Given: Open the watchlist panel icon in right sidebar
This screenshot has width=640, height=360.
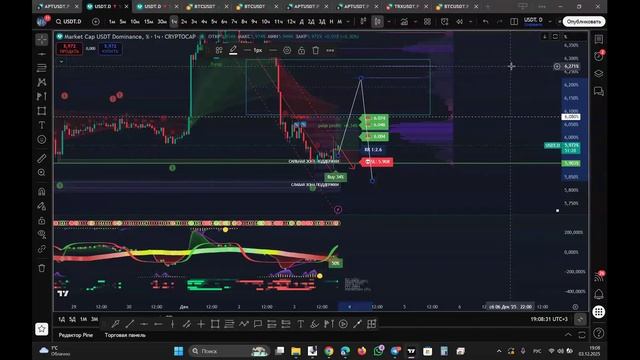Looking at the screenshot, I should [598, 39].
